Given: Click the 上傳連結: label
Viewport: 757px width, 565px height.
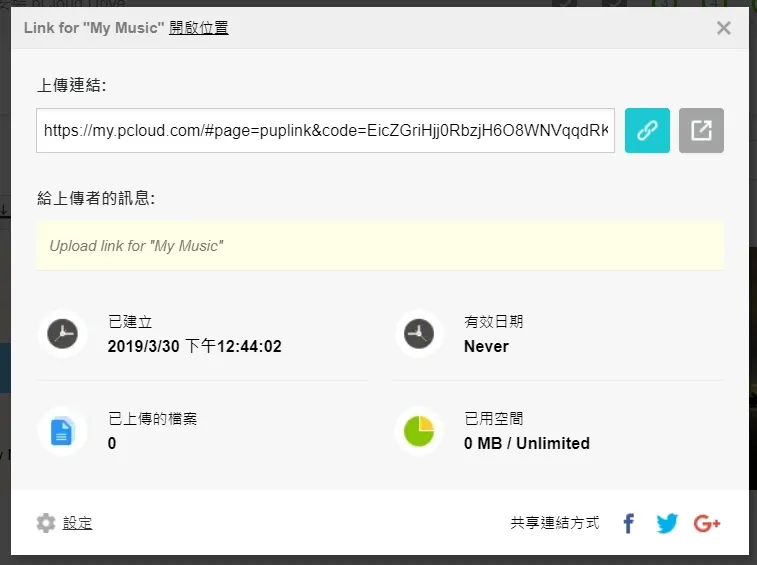Looking at the screenshot, I should [71, 85].
